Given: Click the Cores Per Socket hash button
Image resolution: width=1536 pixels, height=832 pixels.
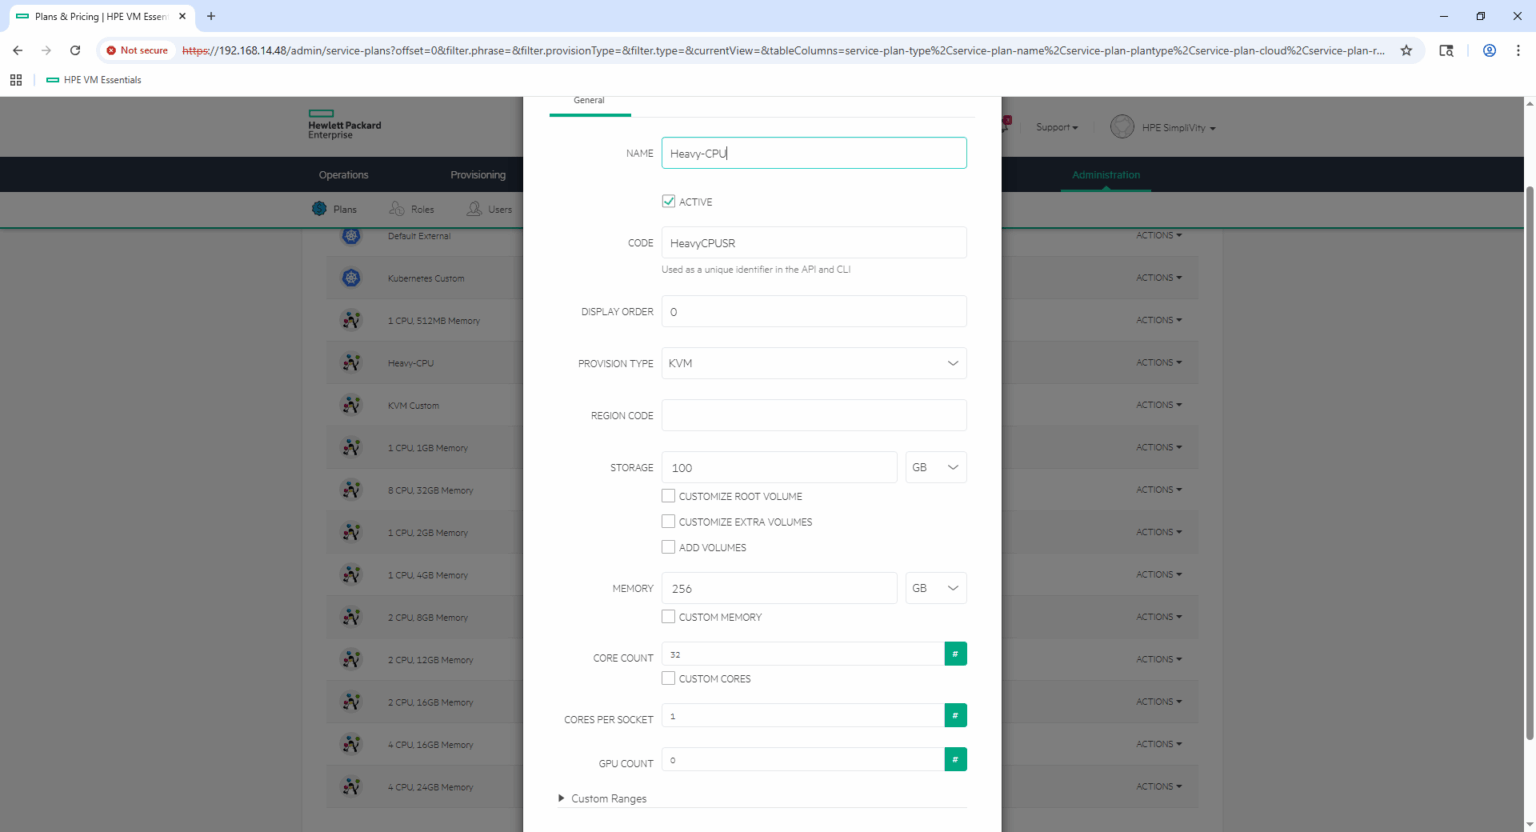Looking at the screenshot, I should (x=955, y=716).
